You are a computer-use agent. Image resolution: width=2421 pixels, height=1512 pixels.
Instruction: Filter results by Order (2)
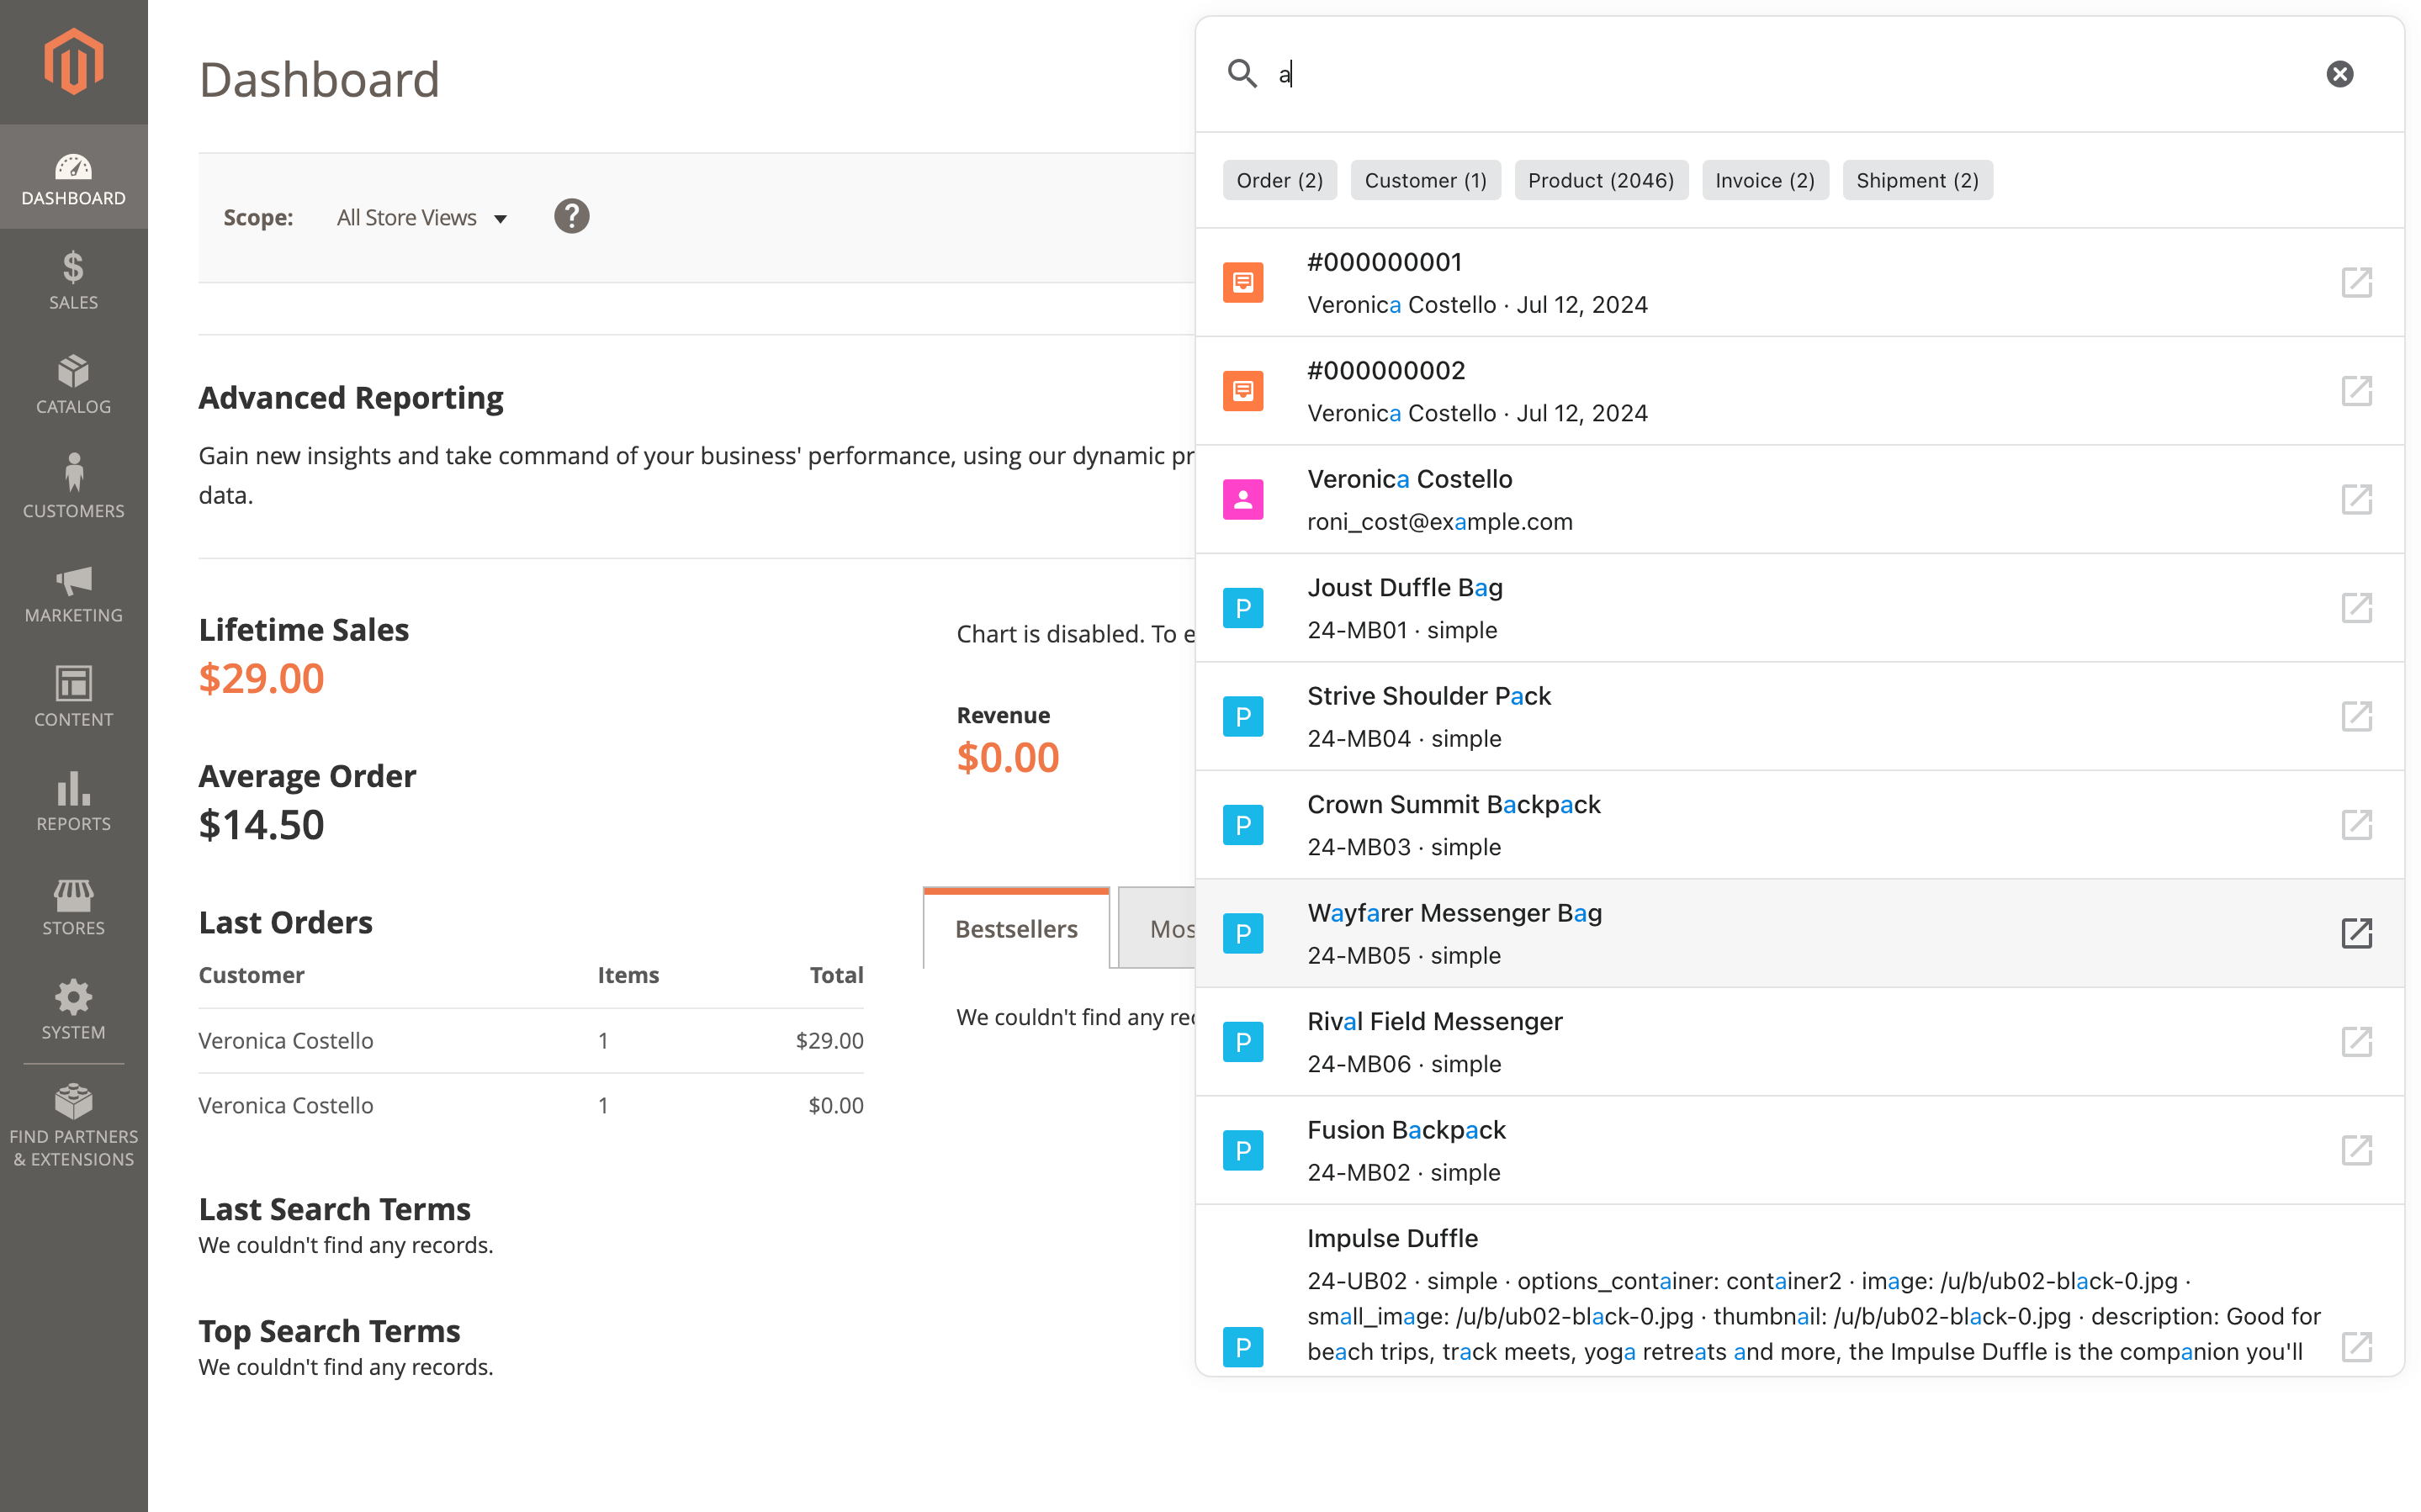tap(1278, 181)
